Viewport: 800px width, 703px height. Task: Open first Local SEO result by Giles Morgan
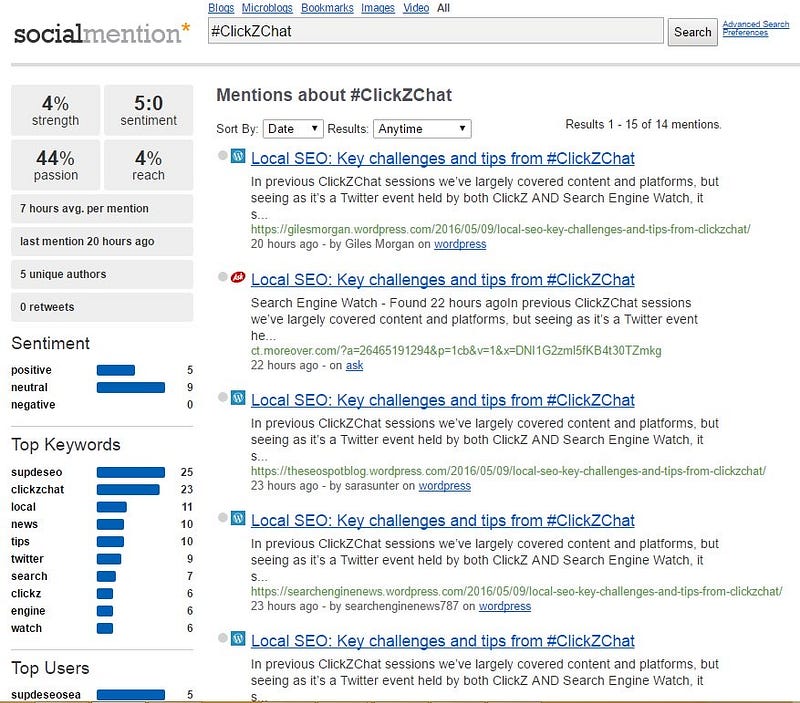pyautogui.click(x=442, y=158)
